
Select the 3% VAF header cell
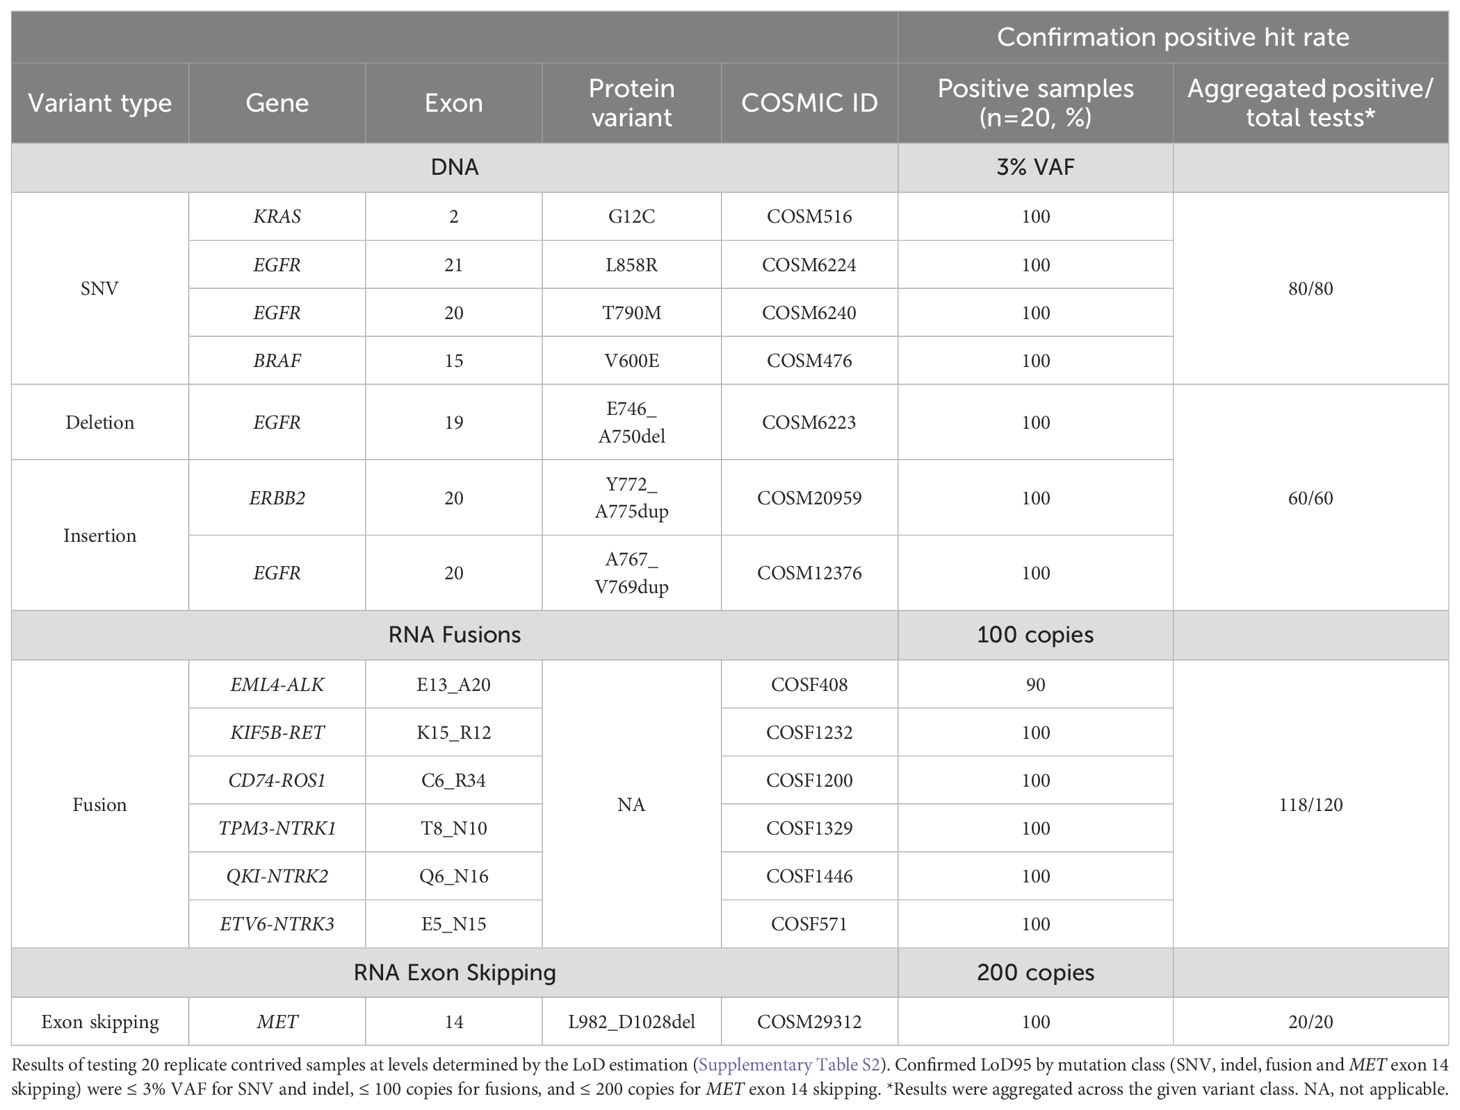click(x=1035, y=167)
